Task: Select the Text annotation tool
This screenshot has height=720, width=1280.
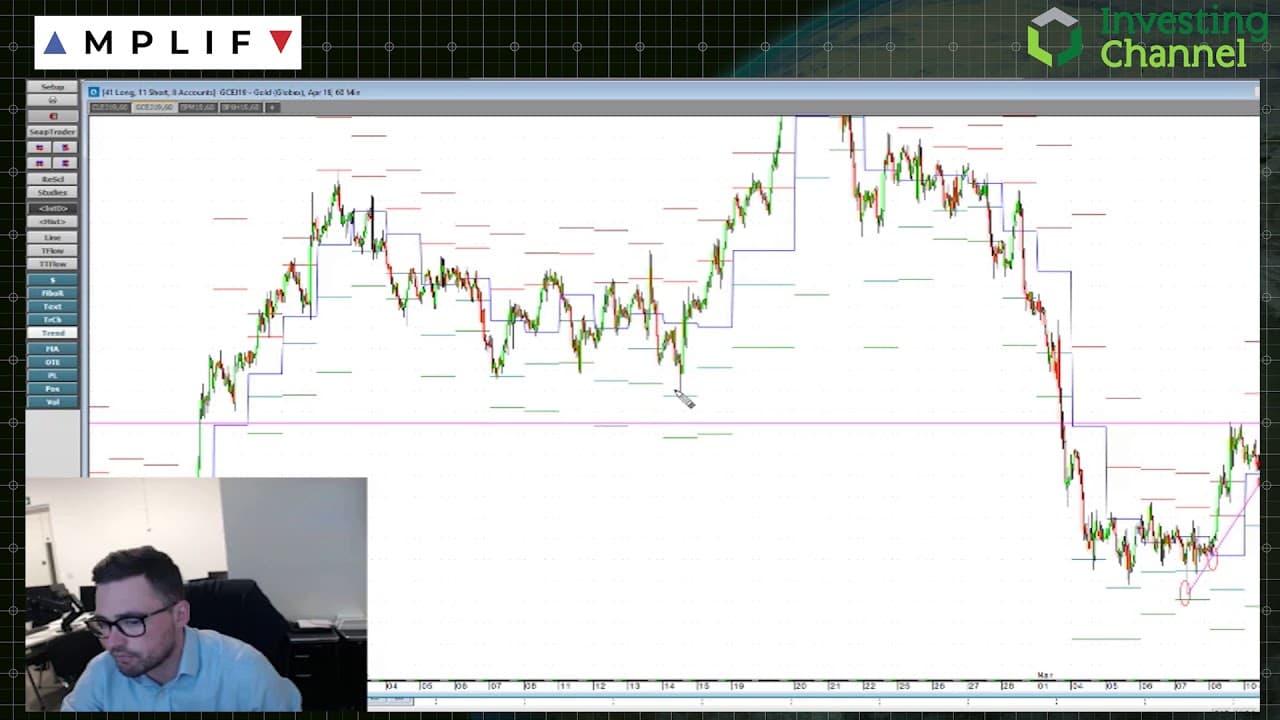Action: coord(52,306)
